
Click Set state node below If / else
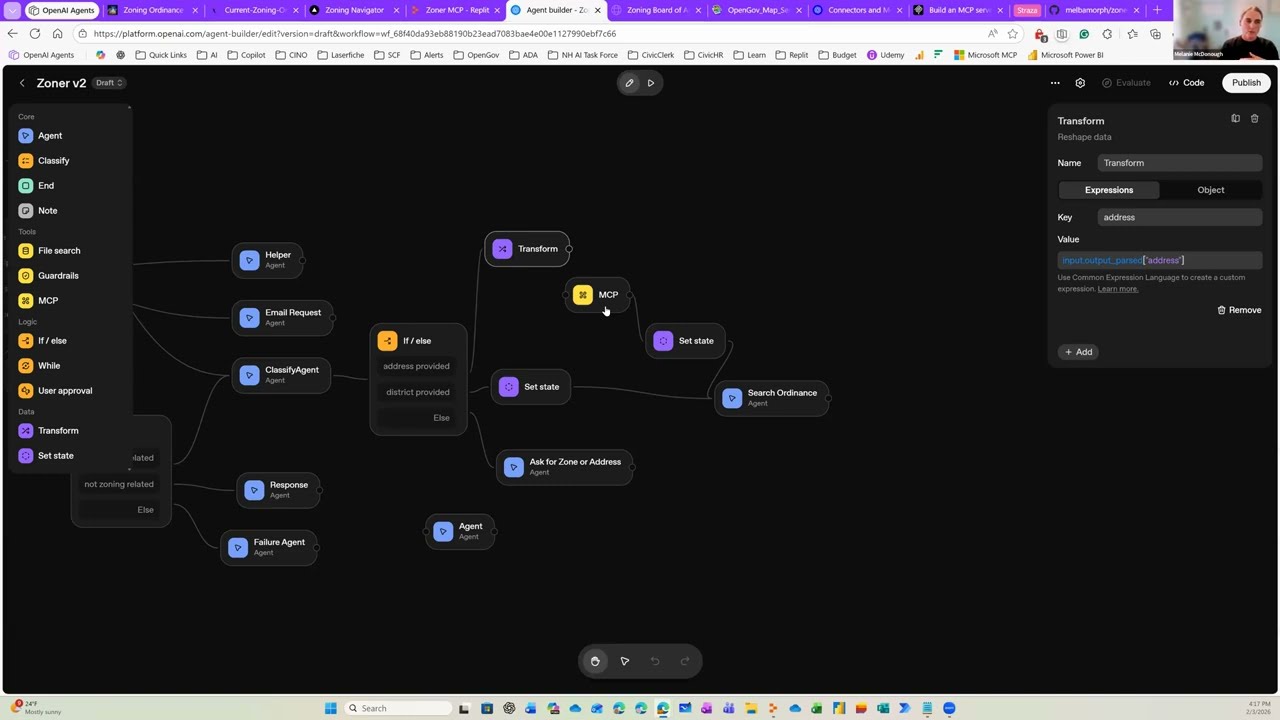[531, 387]
